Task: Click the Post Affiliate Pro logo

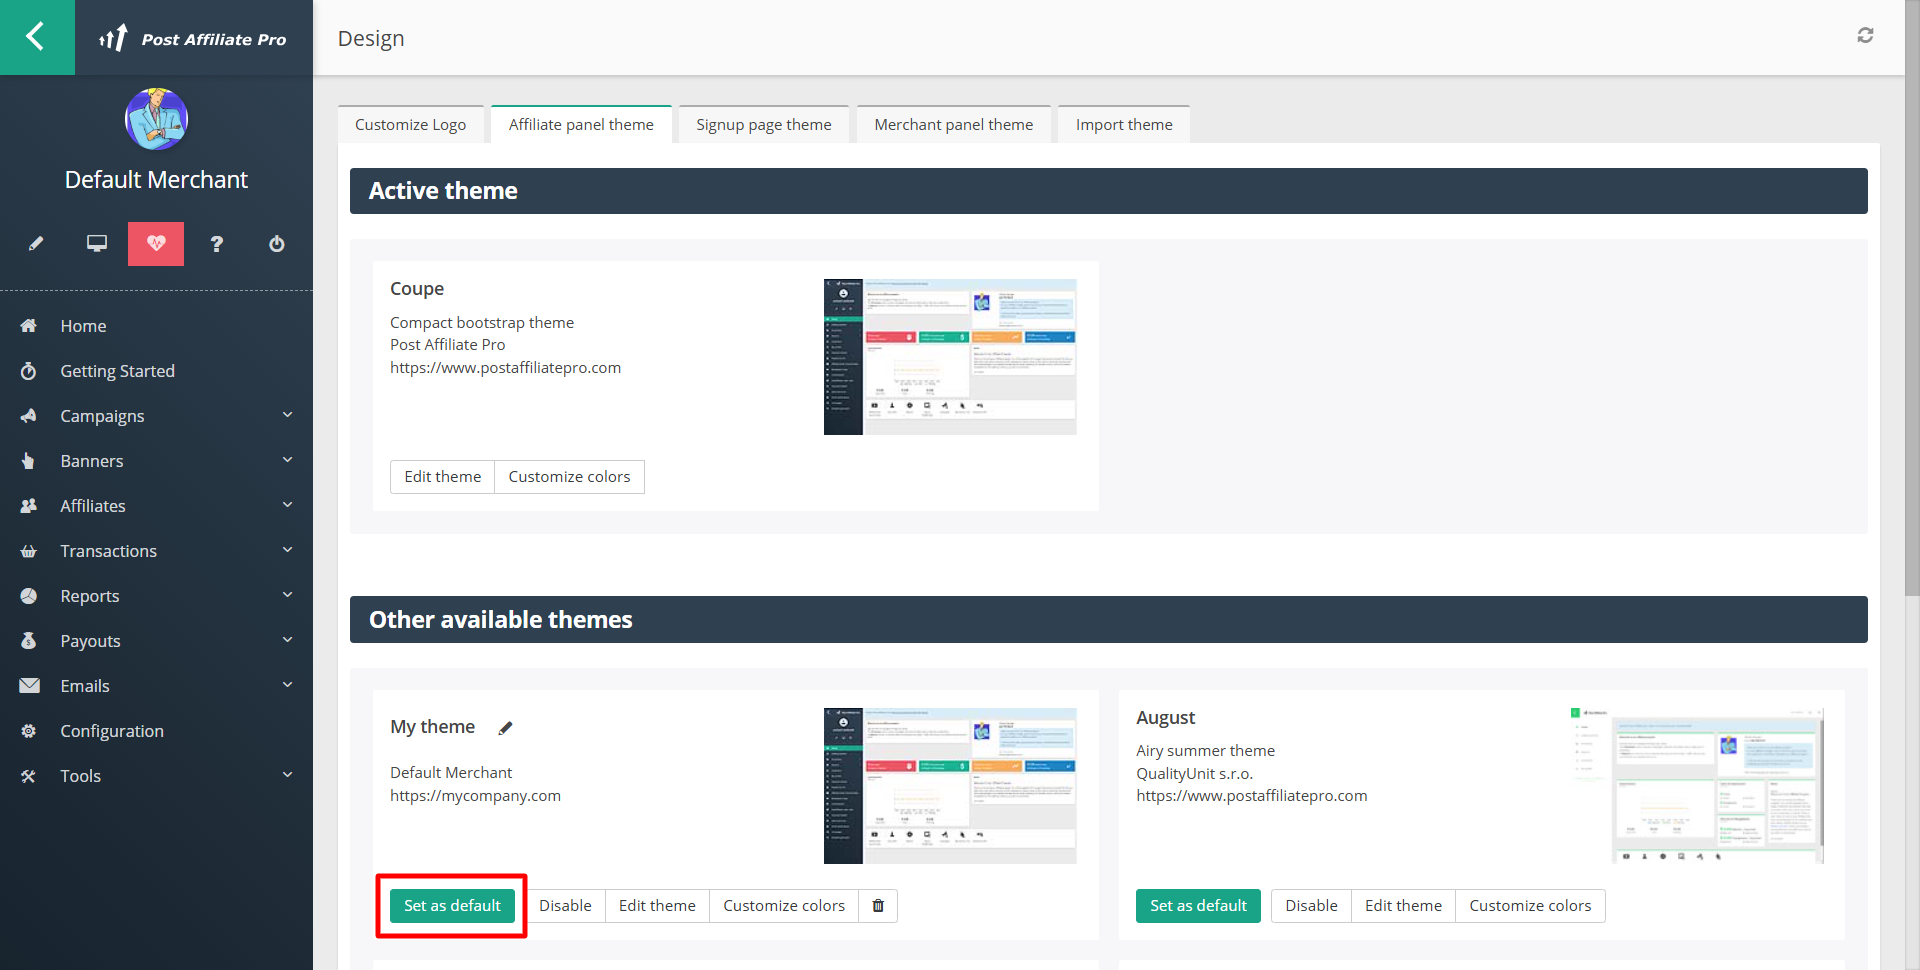Action: tap(193, 38)
